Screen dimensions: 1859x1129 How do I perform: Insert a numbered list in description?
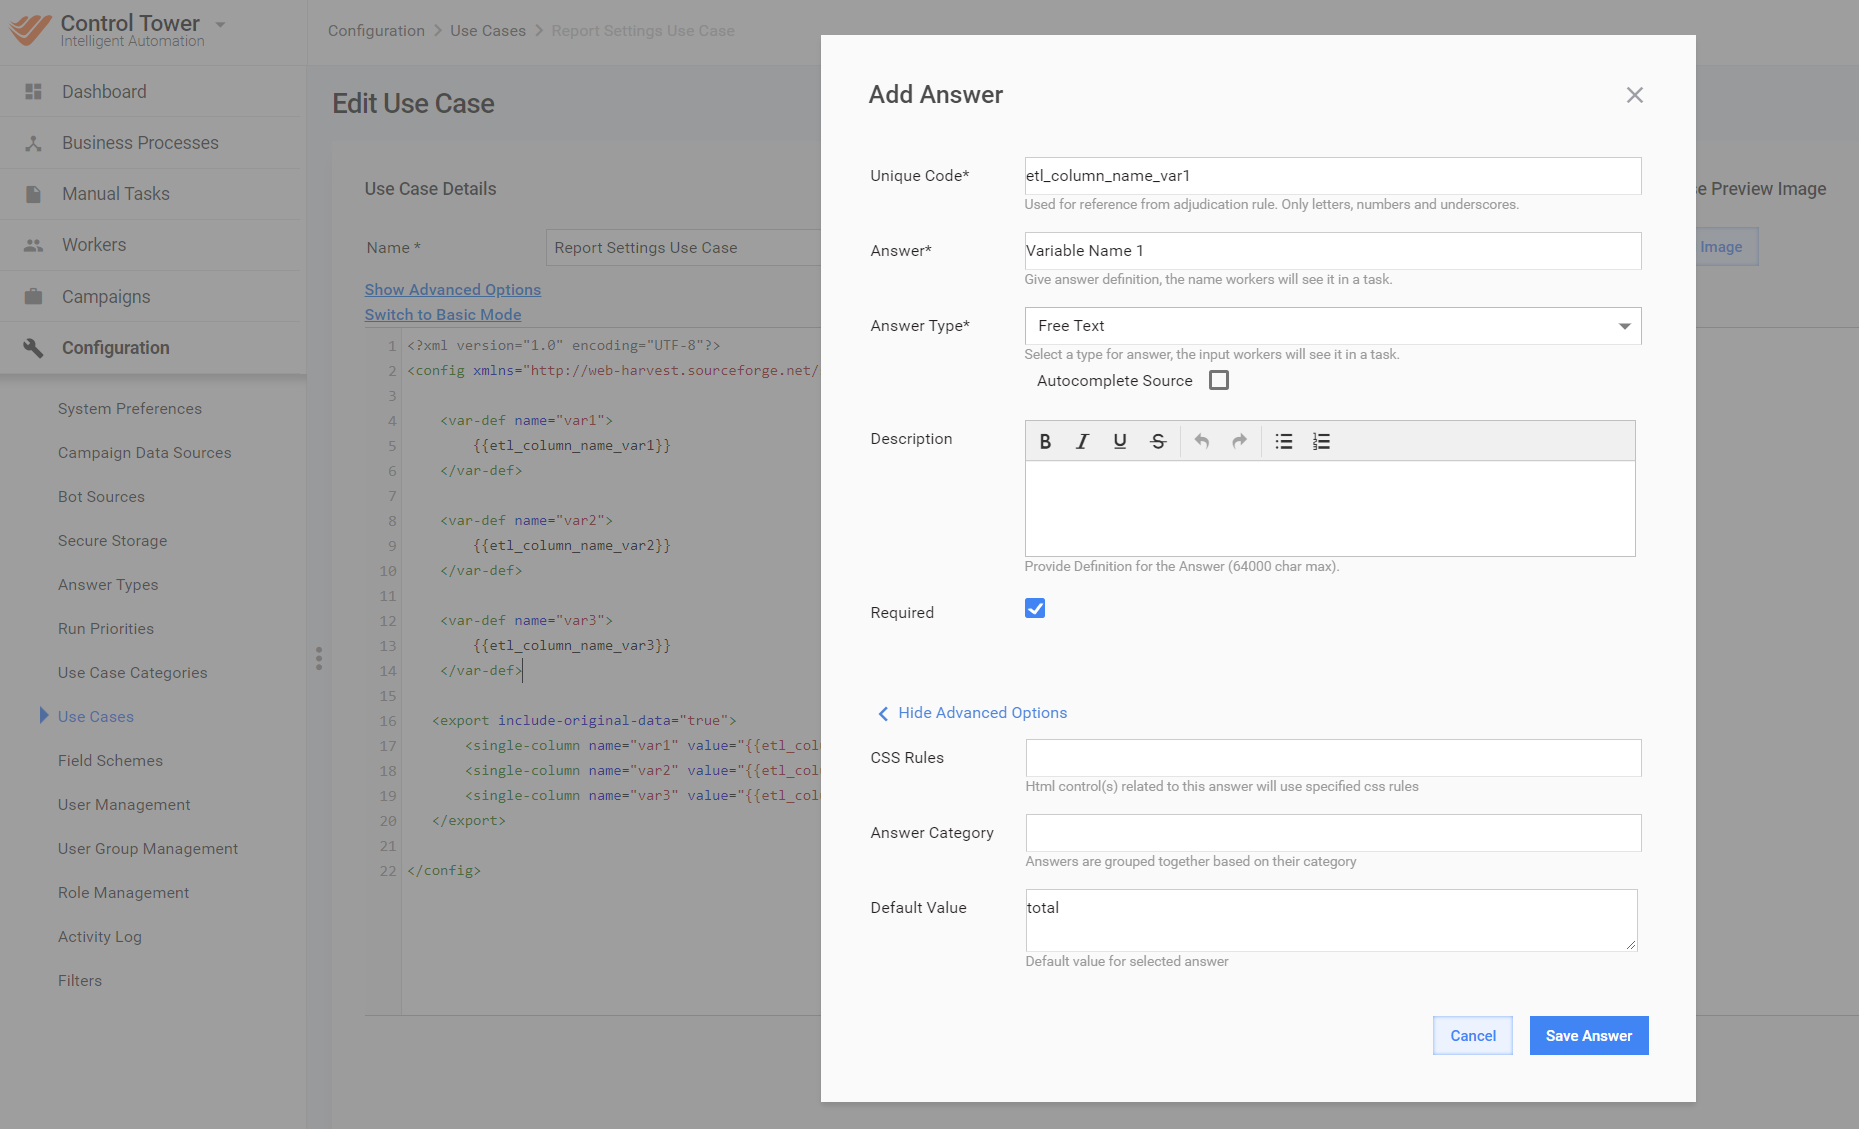pos(1321,441)
